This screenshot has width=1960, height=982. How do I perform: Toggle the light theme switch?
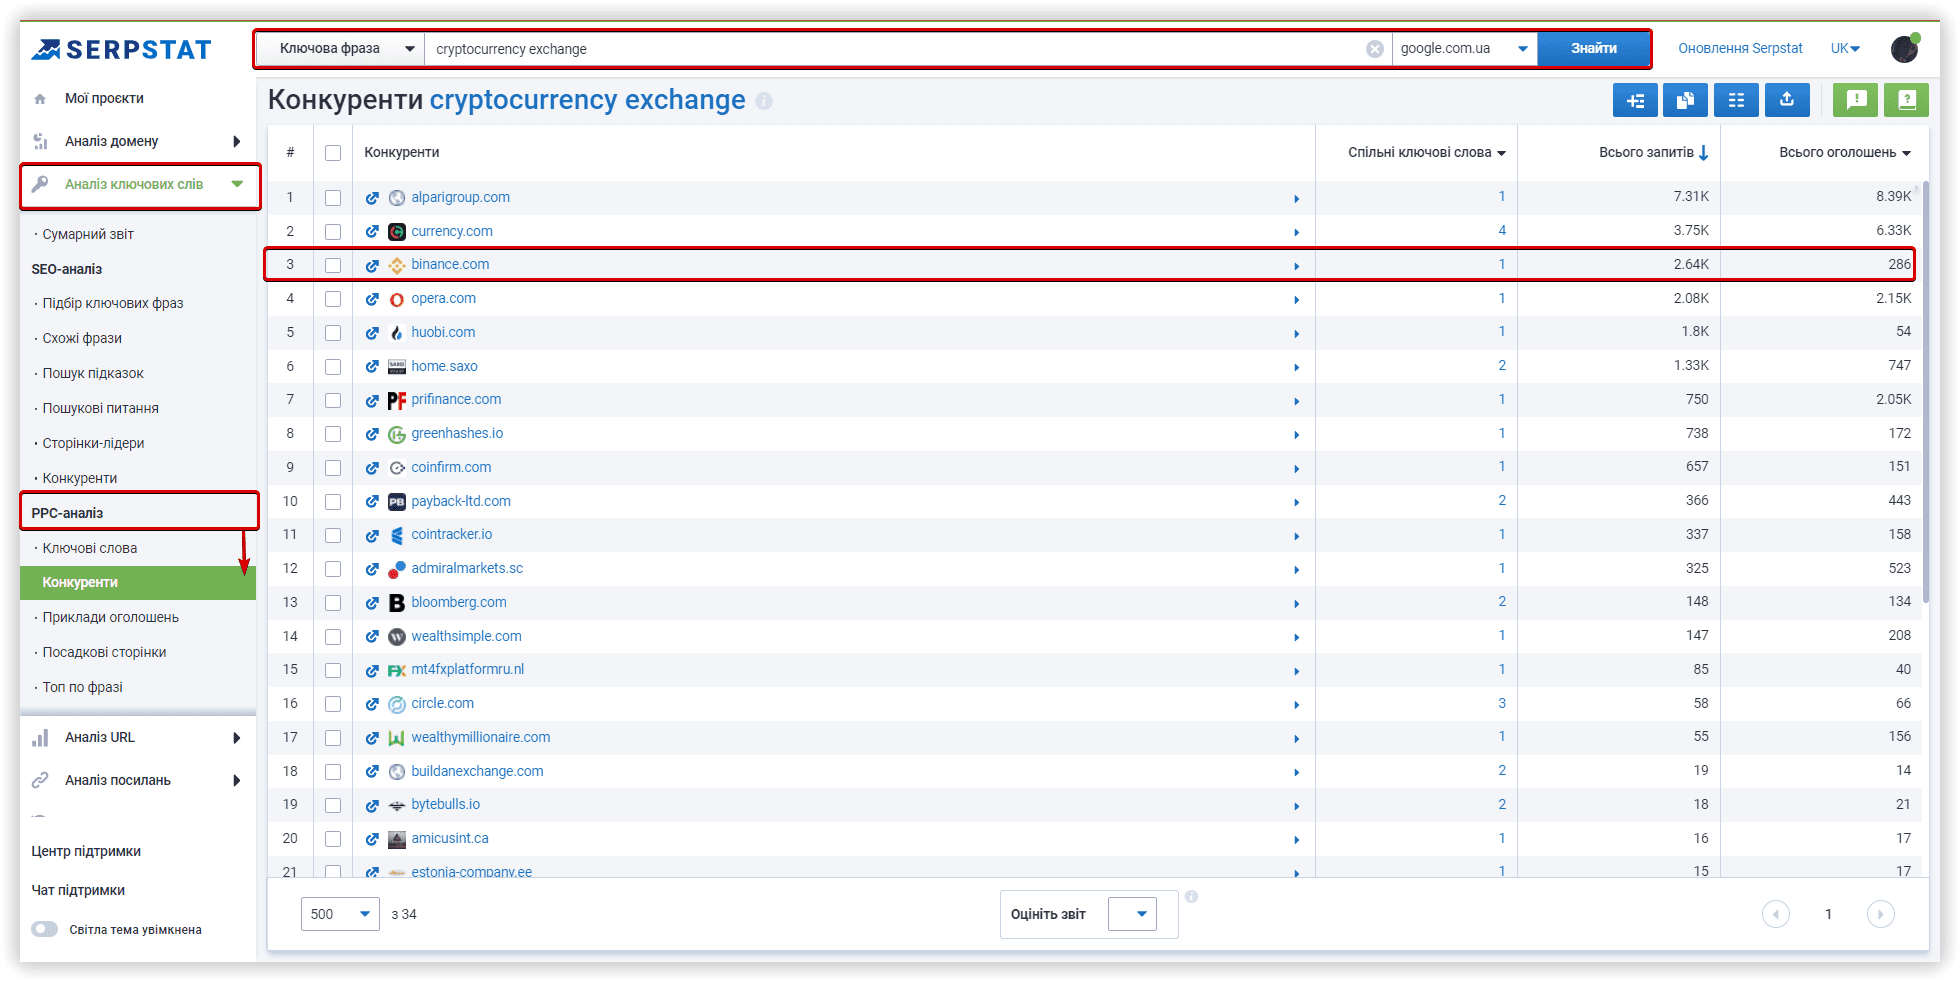(x=45, y=929)
